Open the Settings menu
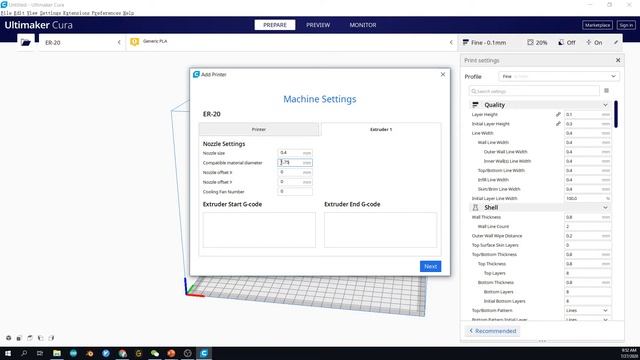The width and height of the screenshot is (640, 360). point(50,13)
